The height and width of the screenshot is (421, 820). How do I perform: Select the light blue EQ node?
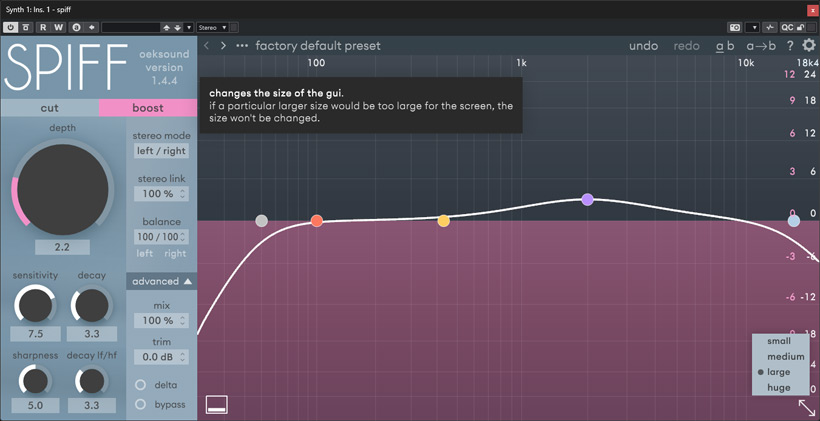[794, 221]
